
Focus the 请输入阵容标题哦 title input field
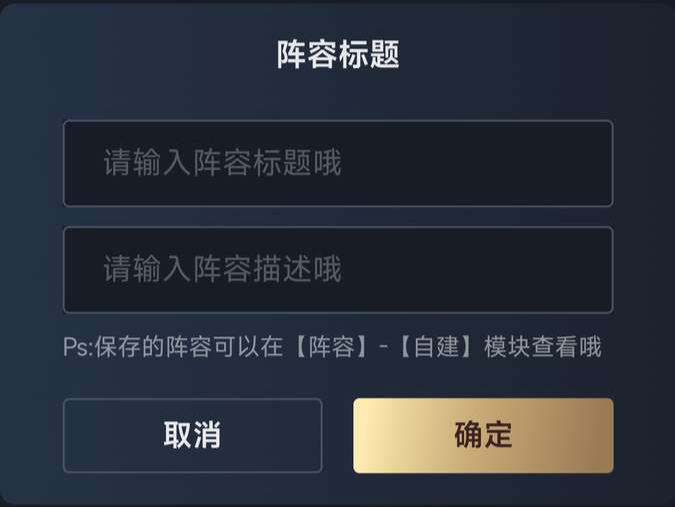click(338, 163)
